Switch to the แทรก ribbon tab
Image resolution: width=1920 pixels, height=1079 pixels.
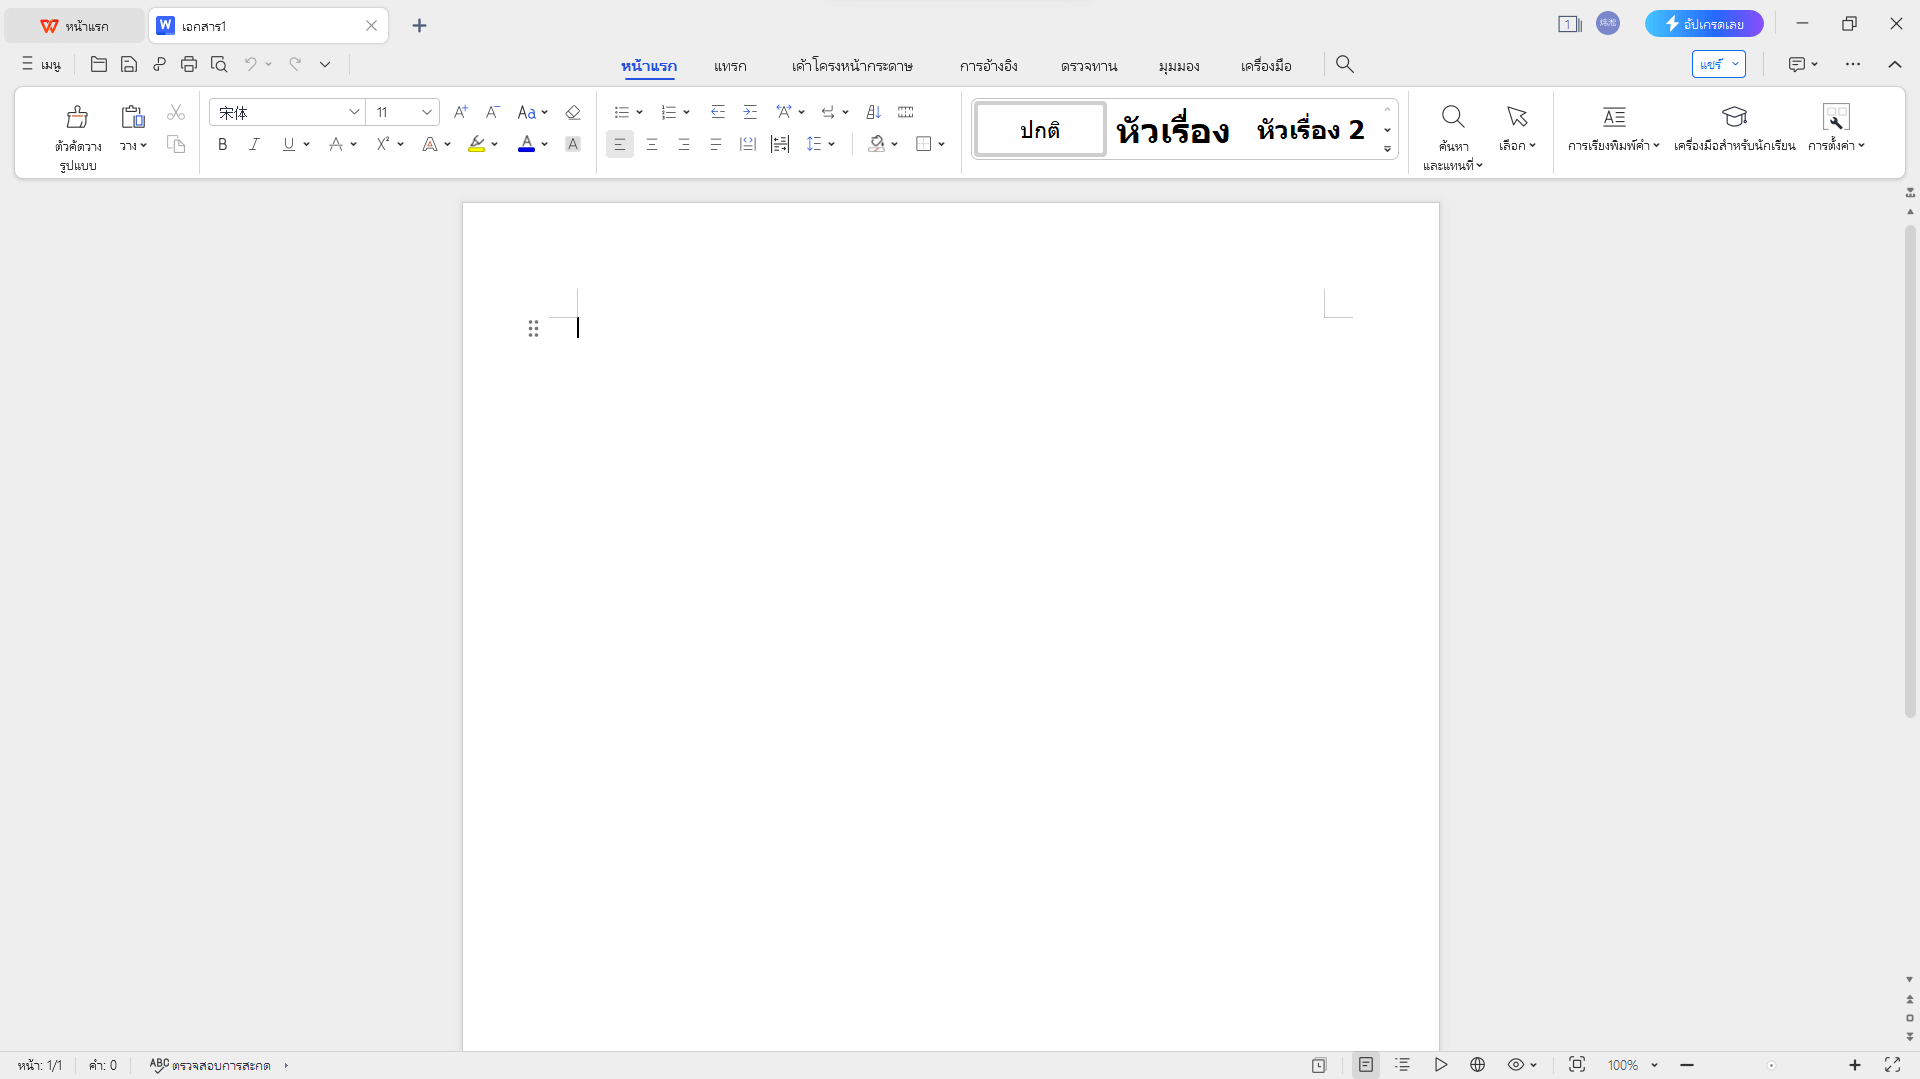coord(730,65)
